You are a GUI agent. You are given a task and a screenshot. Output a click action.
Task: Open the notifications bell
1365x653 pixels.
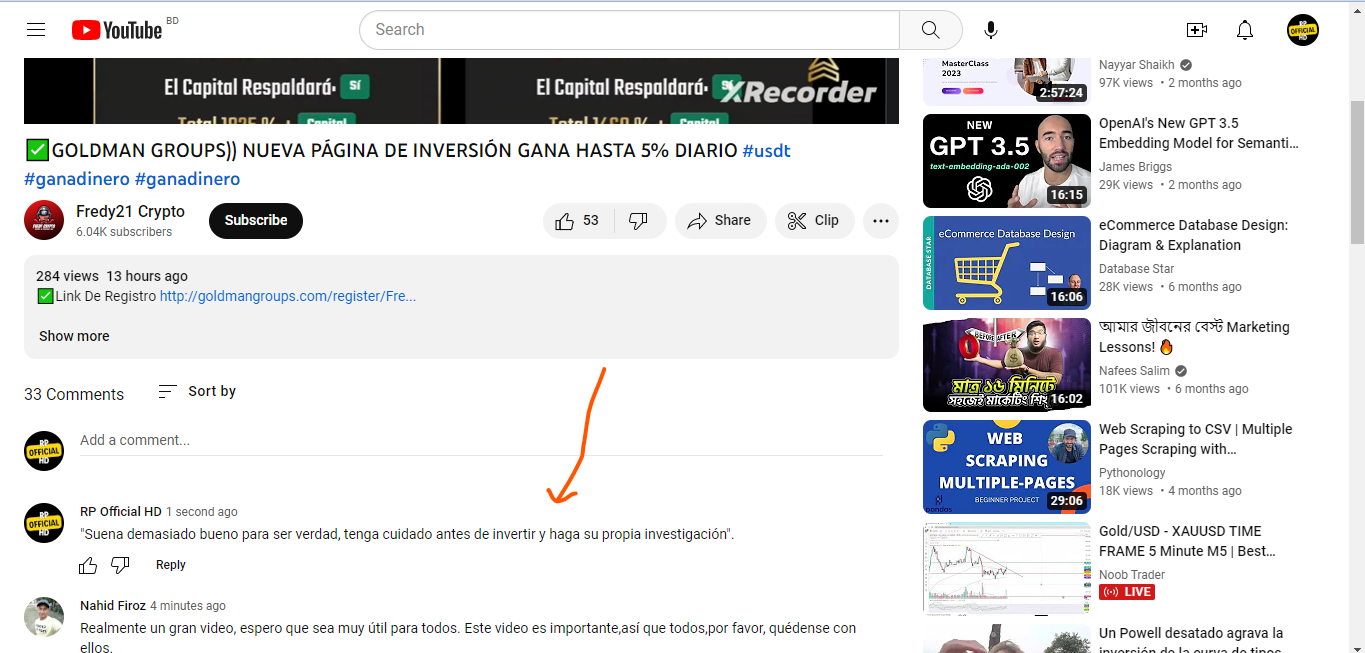[x=1245, y=30]
